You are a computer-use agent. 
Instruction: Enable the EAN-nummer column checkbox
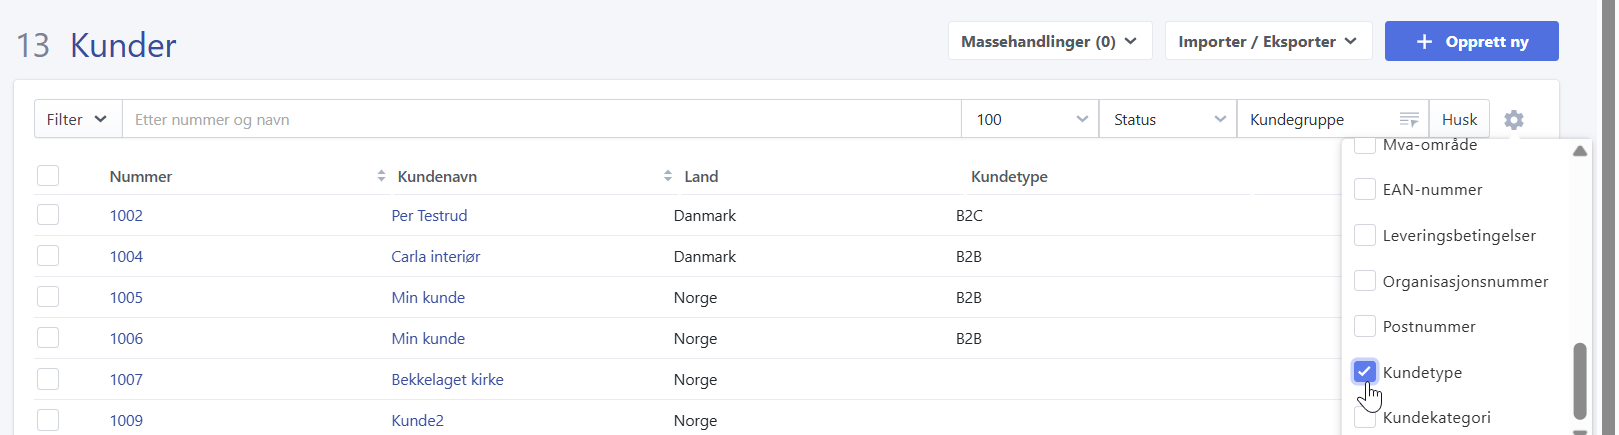pyautogui.click(x=1364, y=189)
